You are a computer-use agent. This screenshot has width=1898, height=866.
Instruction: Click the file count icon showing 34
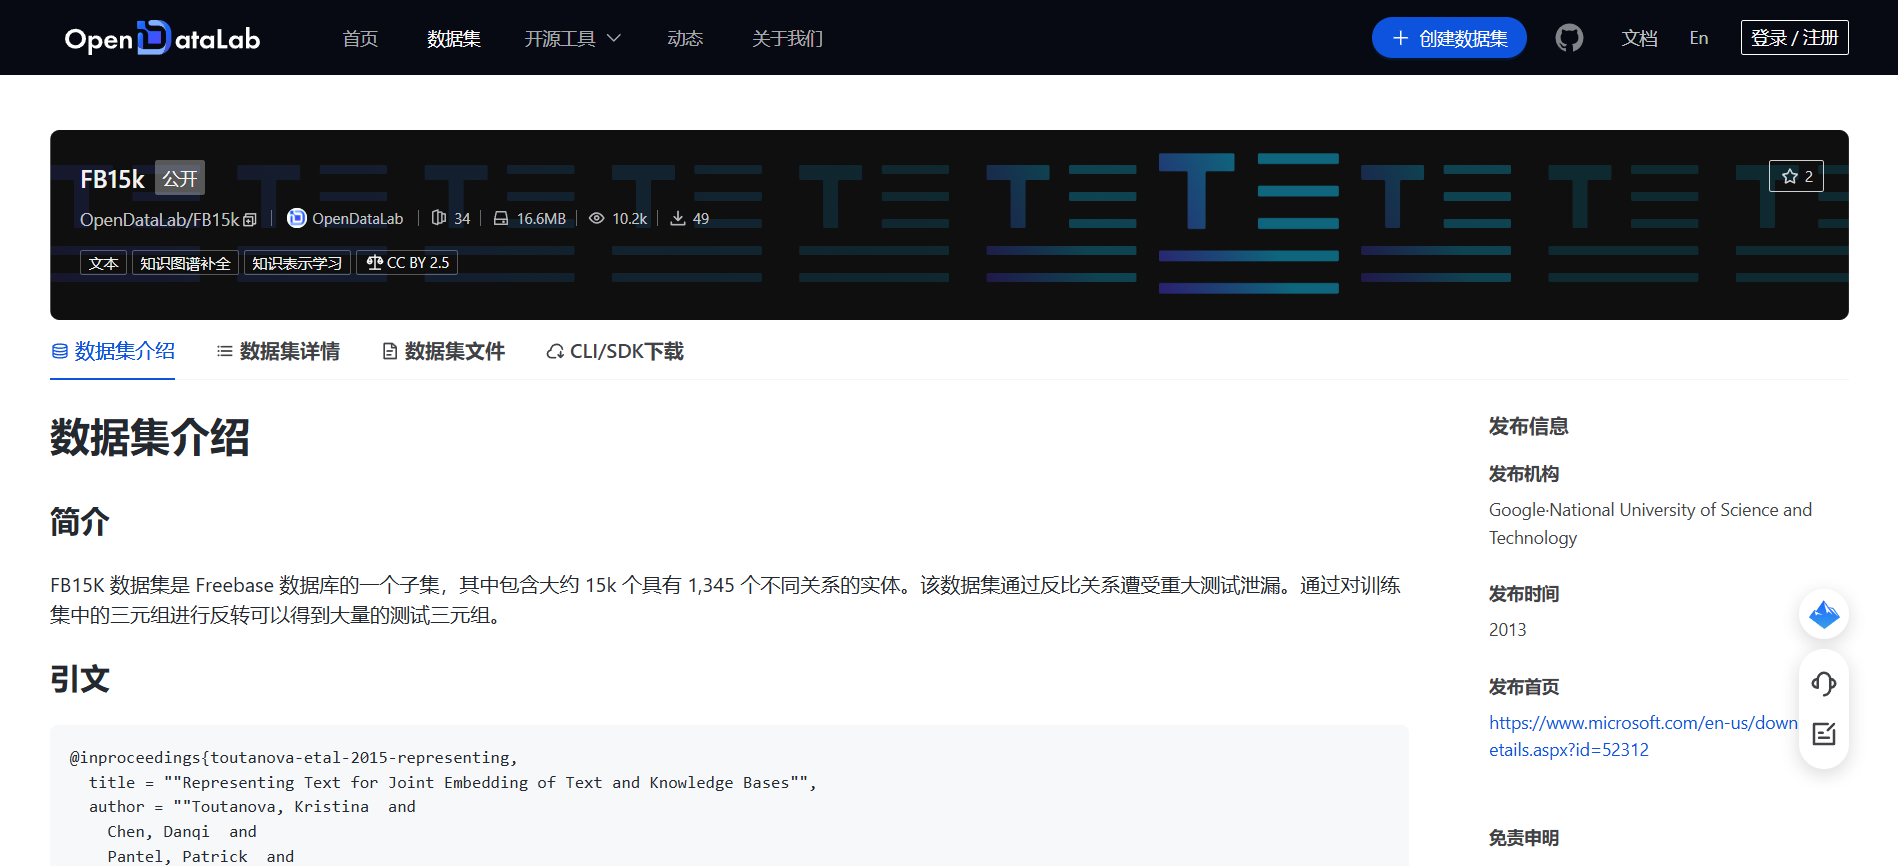(x=439, y=218)
